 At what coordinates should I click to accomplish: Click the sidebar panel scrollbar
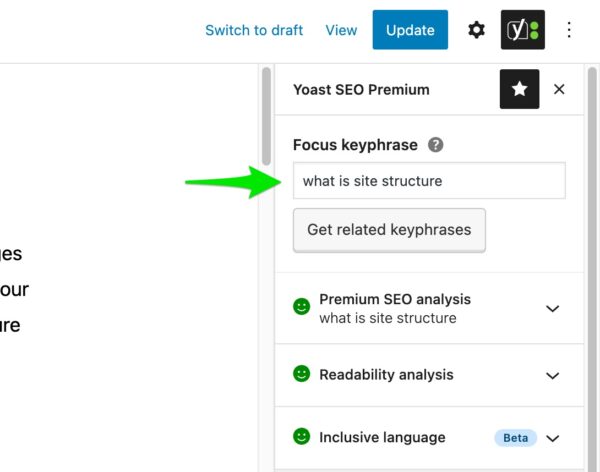tap(592, 268)
